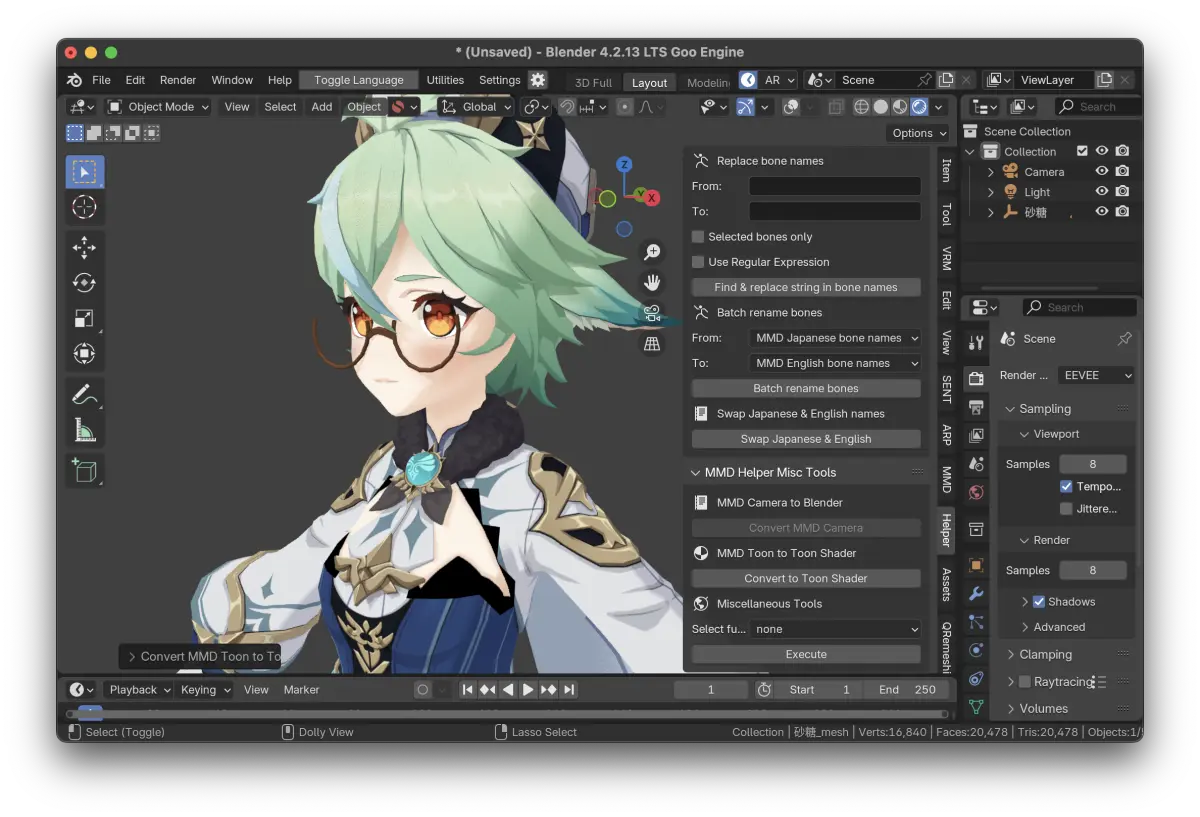Viewport: 1200px width, 817px height.
Task: Uncheck Collection exclude-from-view-layer checkbox
Action: (1082, 151)
